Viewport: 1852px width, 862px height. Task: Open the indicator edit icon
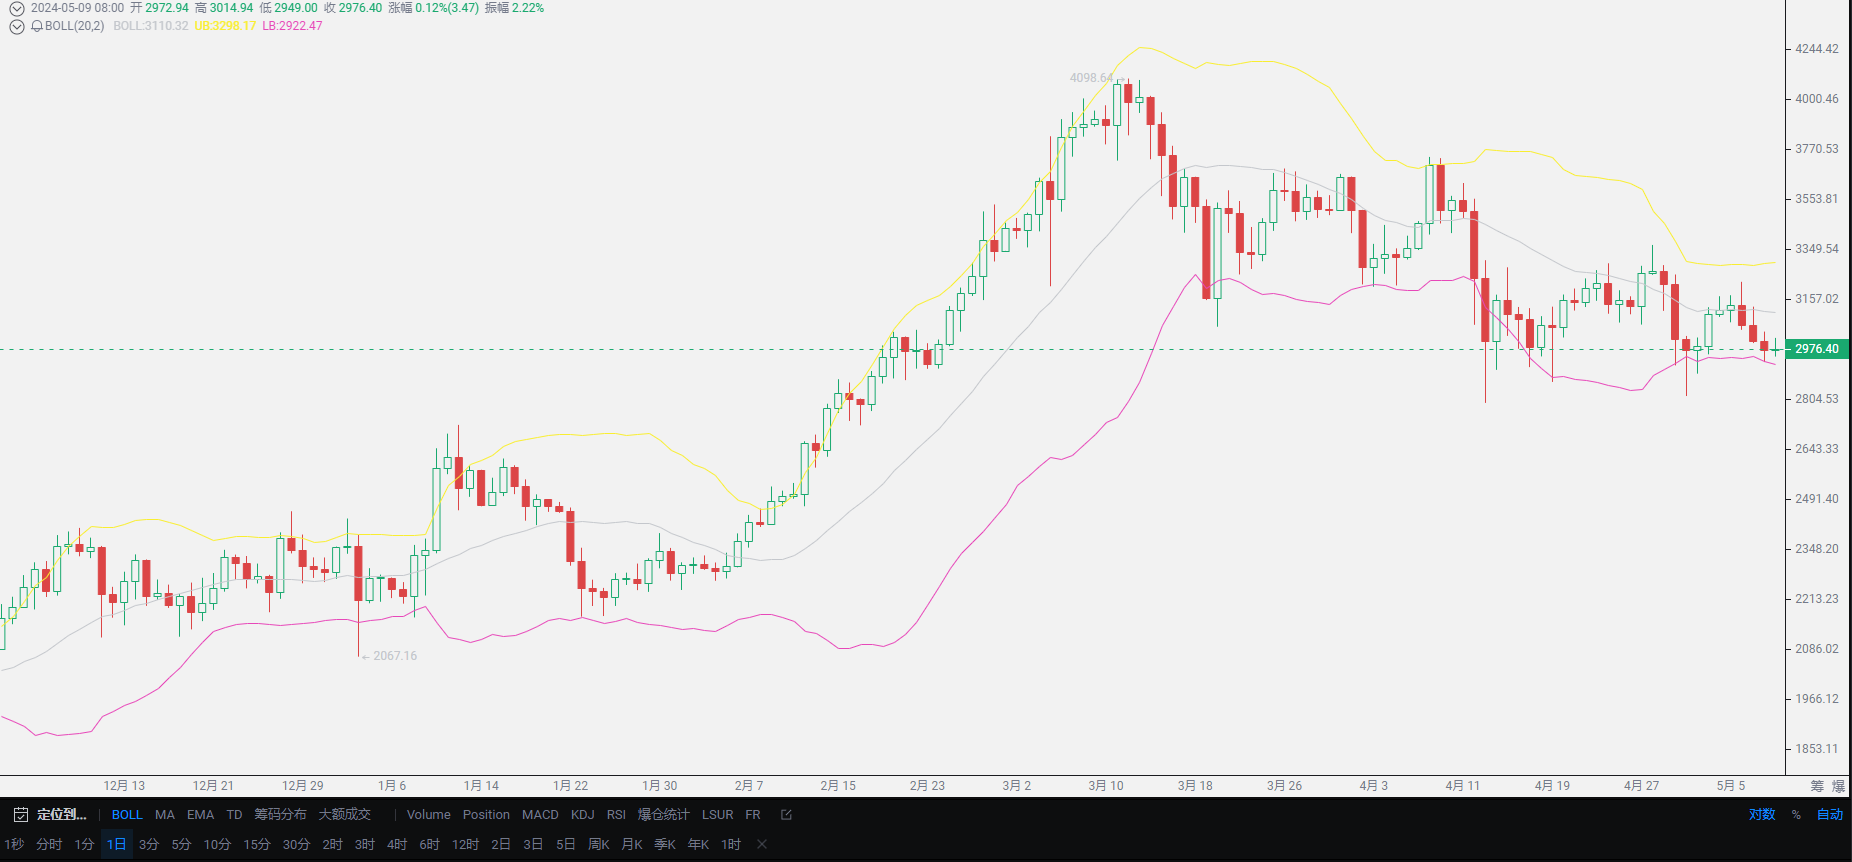point(786,815)
